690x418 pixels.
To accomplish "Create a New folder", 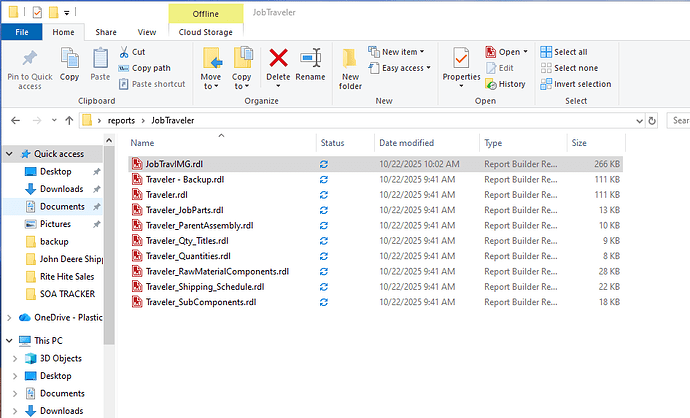I will click(350, 69).
